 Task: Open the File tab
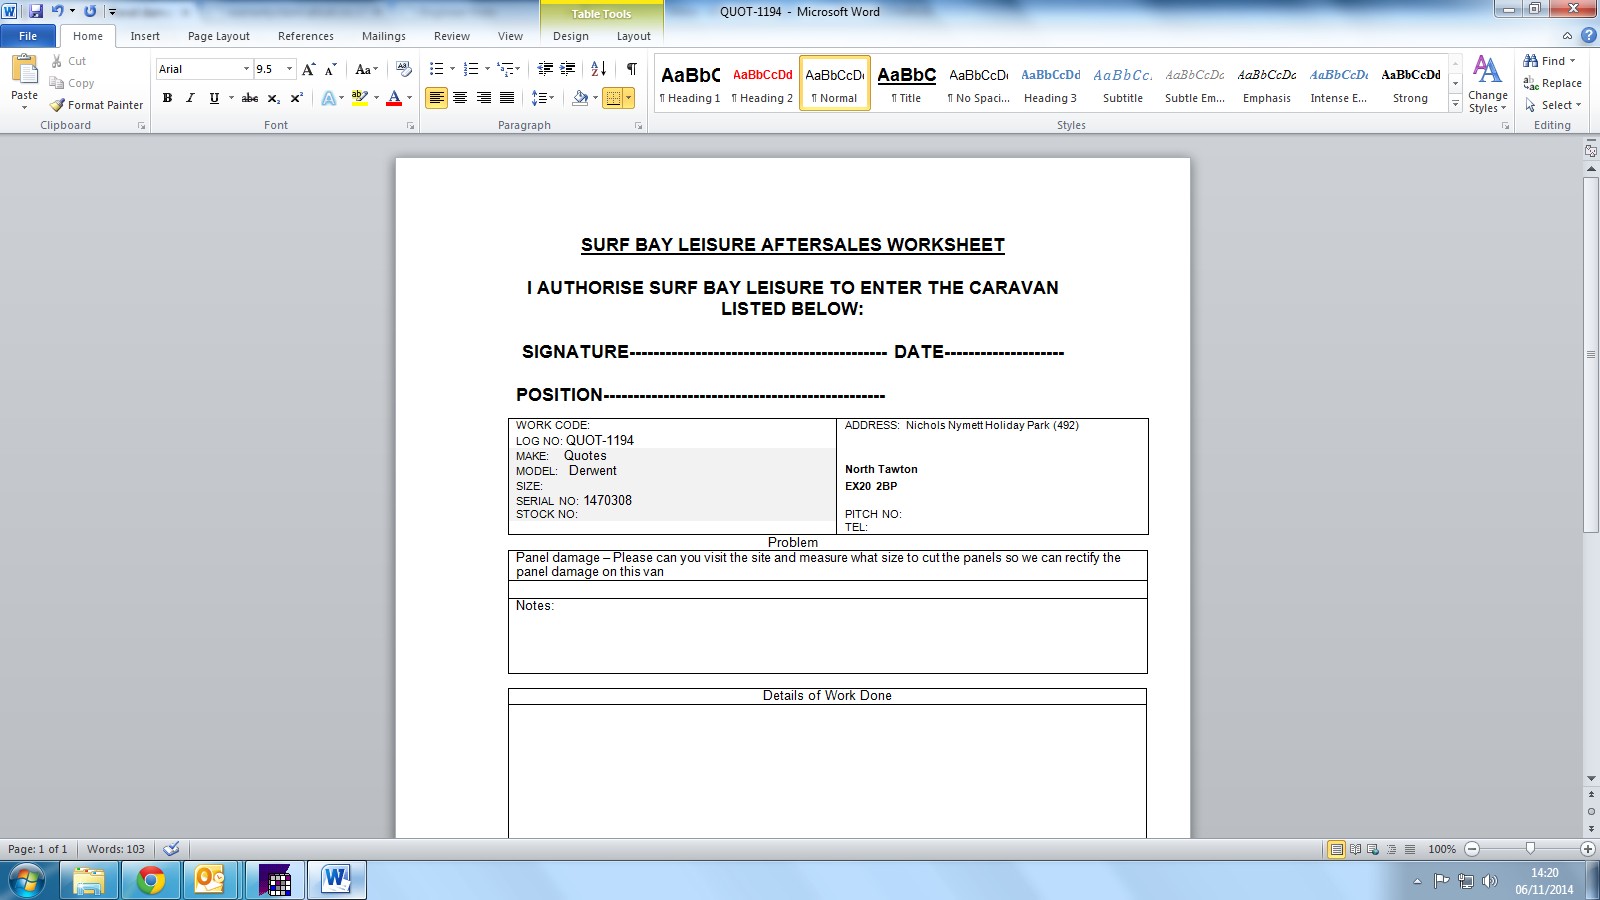[28, 36]
